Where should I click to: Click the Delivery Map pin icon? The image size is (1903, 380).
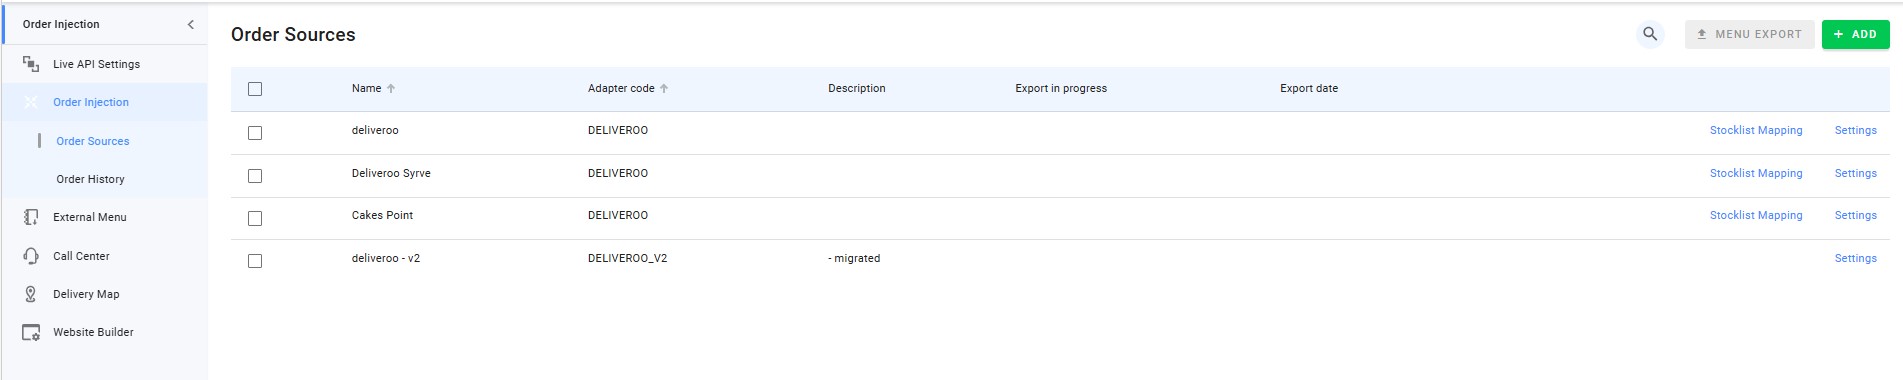coord(31,294)
